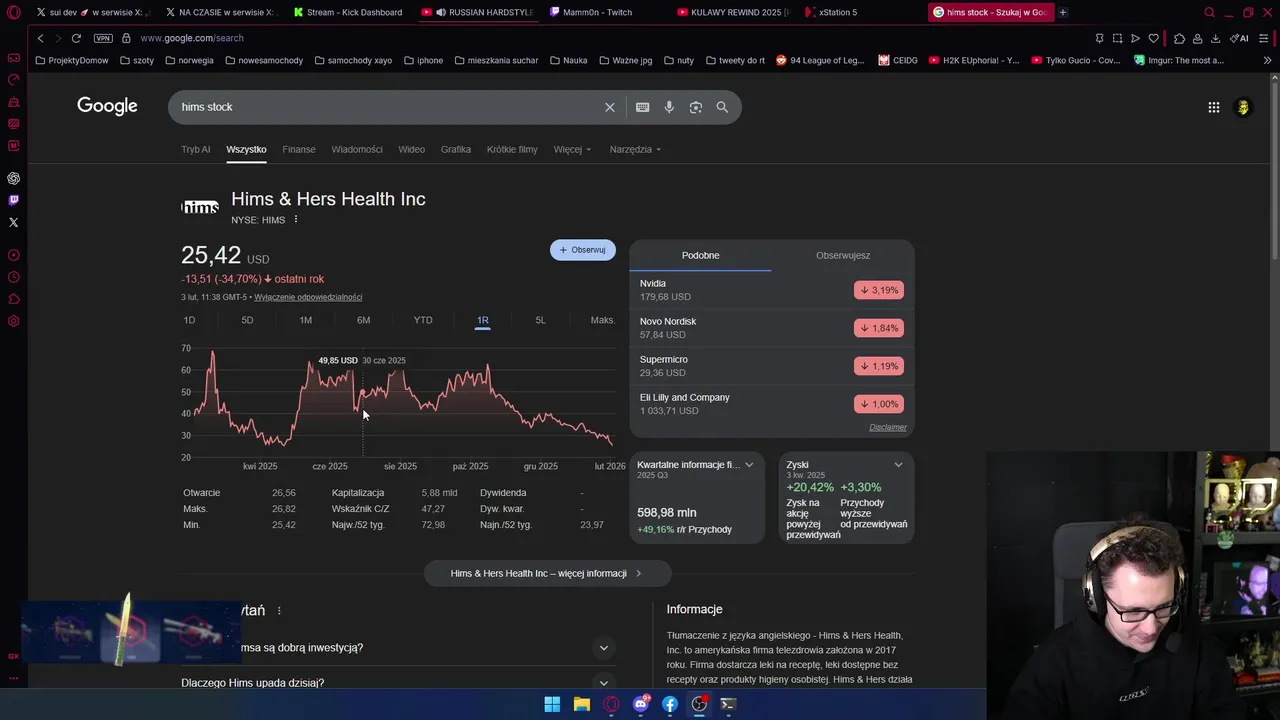Switch to Finanse search tab

[x=298, y=149]
